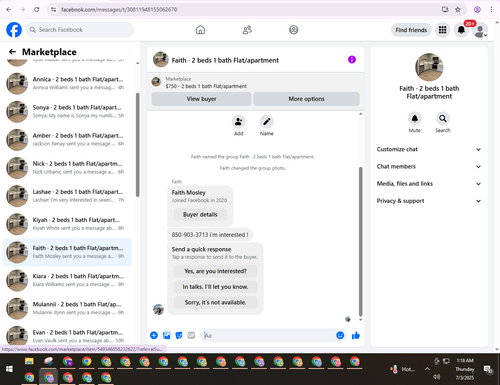Open the Chrome three-dot menu
This screenshot has height=385, width=500.
pyautogui.click(x=491, y=9)
